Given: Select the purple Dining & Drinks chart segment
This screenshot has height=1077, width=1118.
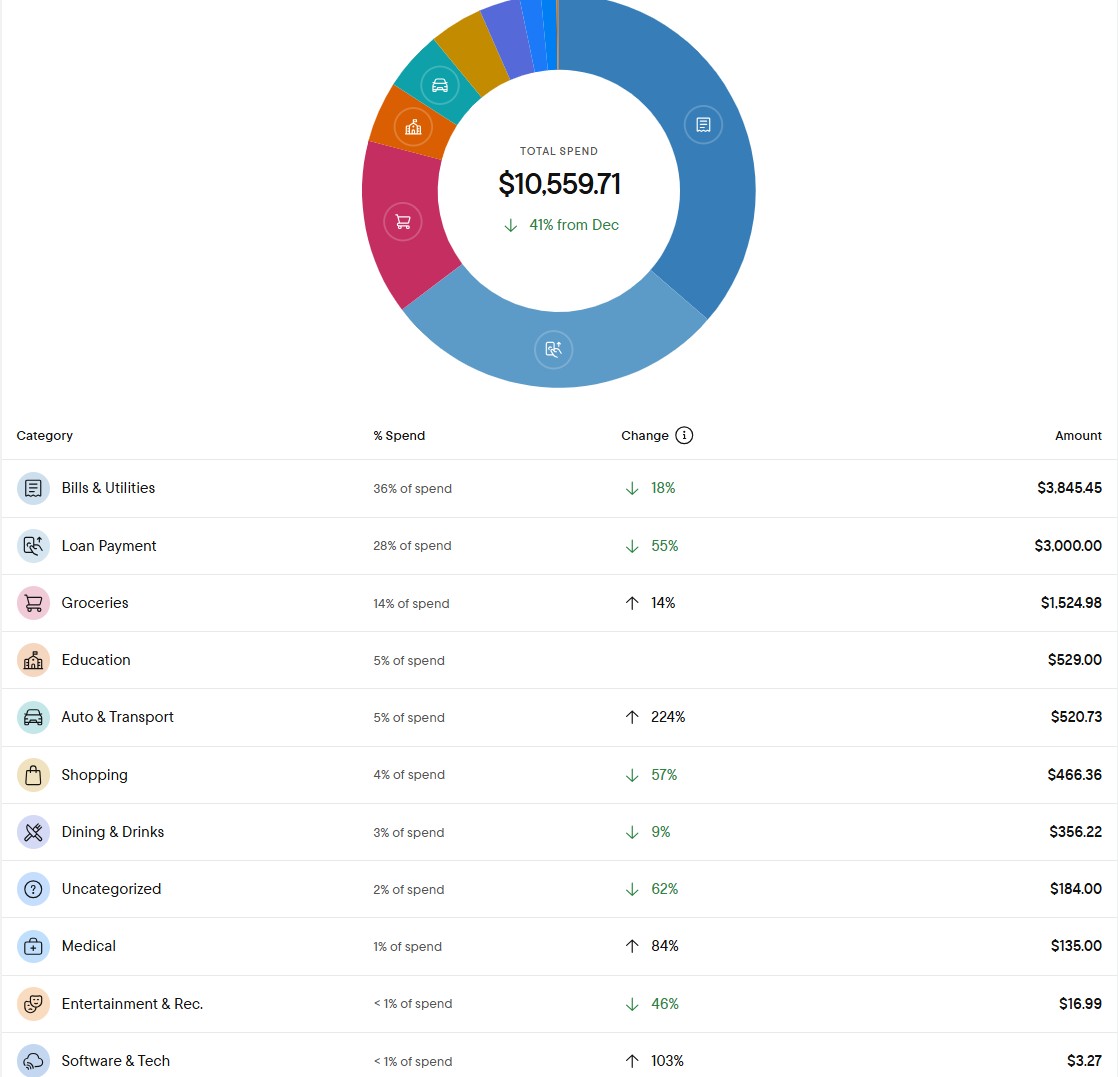Looking at the screenshot, I should (x=510, y=37).
